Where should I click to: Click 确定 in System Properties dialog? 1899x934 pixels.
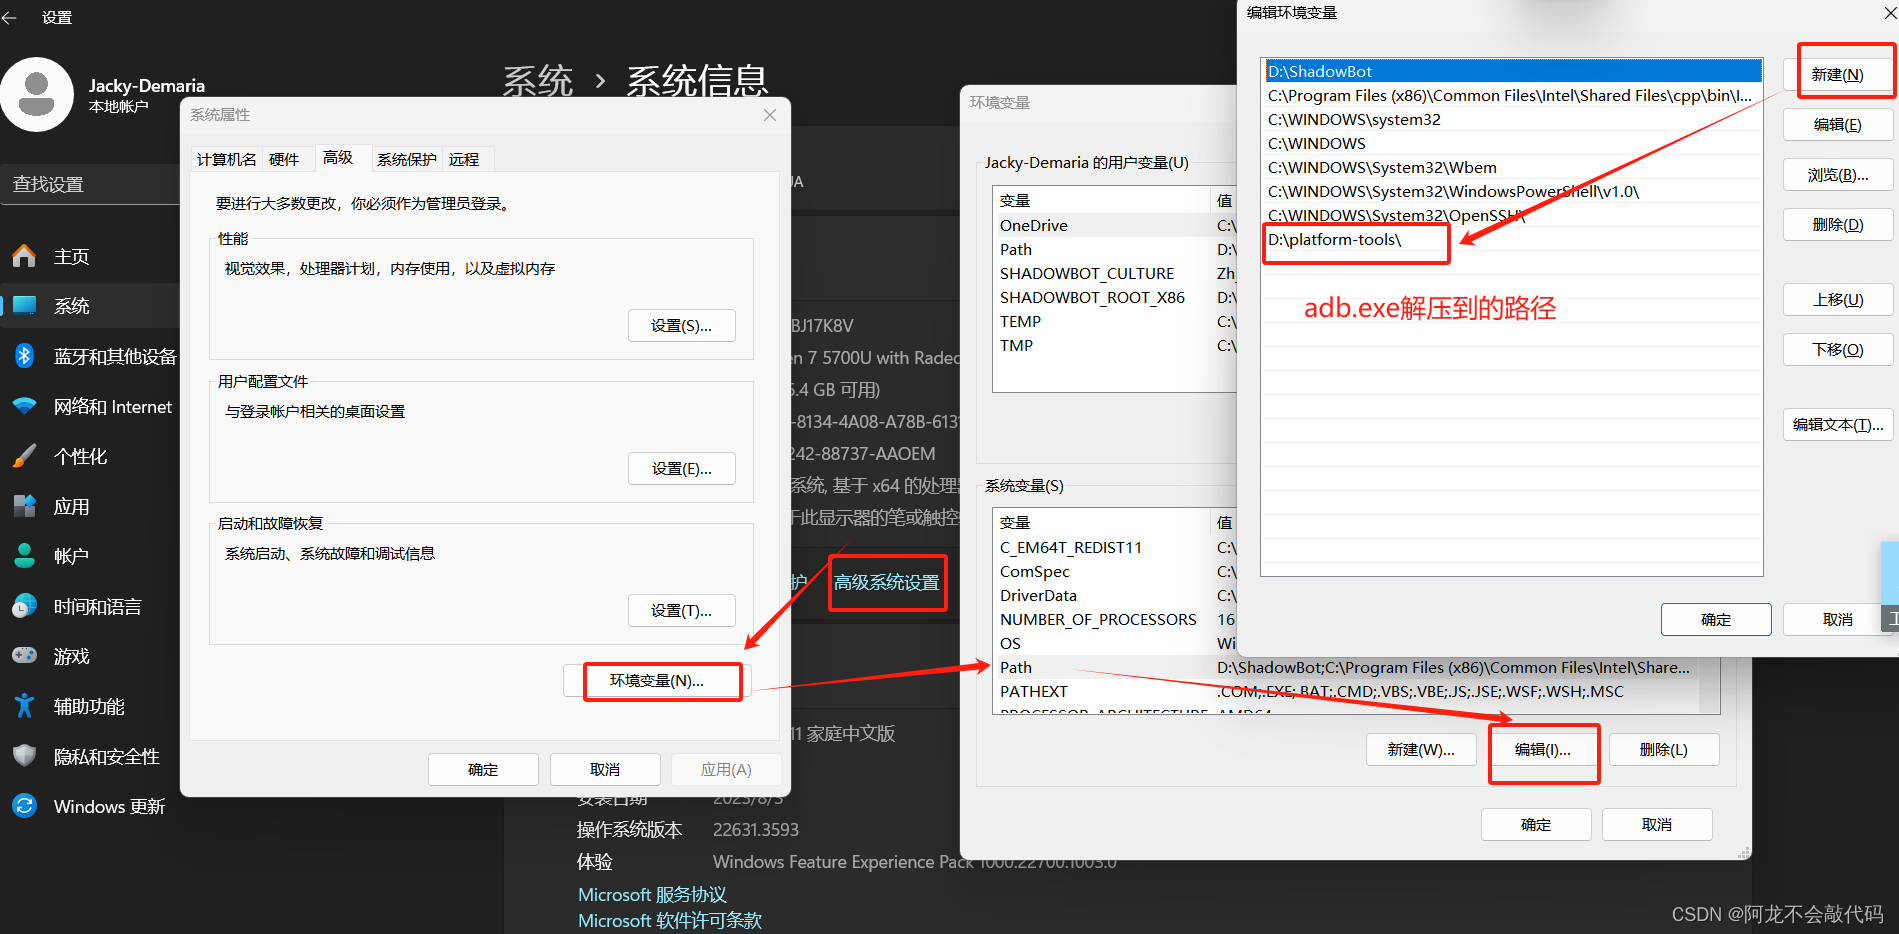[483, 769]
